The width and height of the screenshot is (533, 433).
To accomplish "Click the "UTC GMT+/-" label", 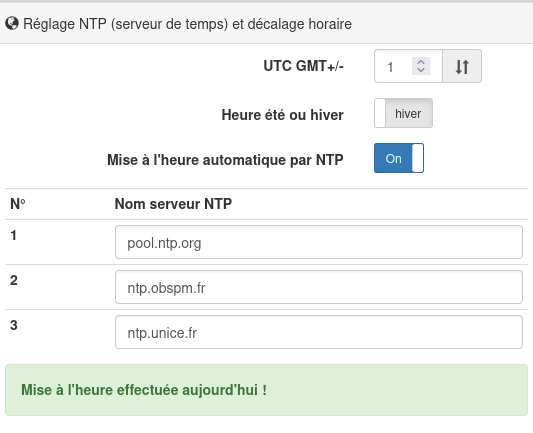I will point(303,66).
